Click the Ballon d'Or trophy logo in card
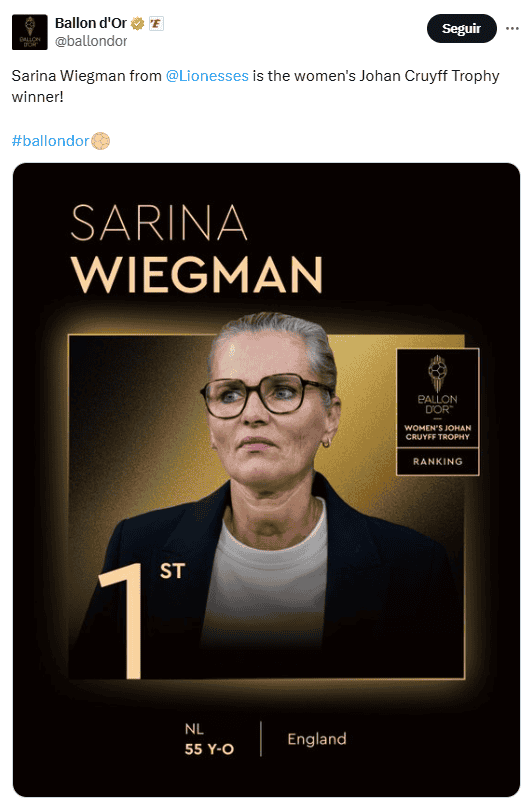Screen dimensions: 530x807 click(x=437, y=384)
